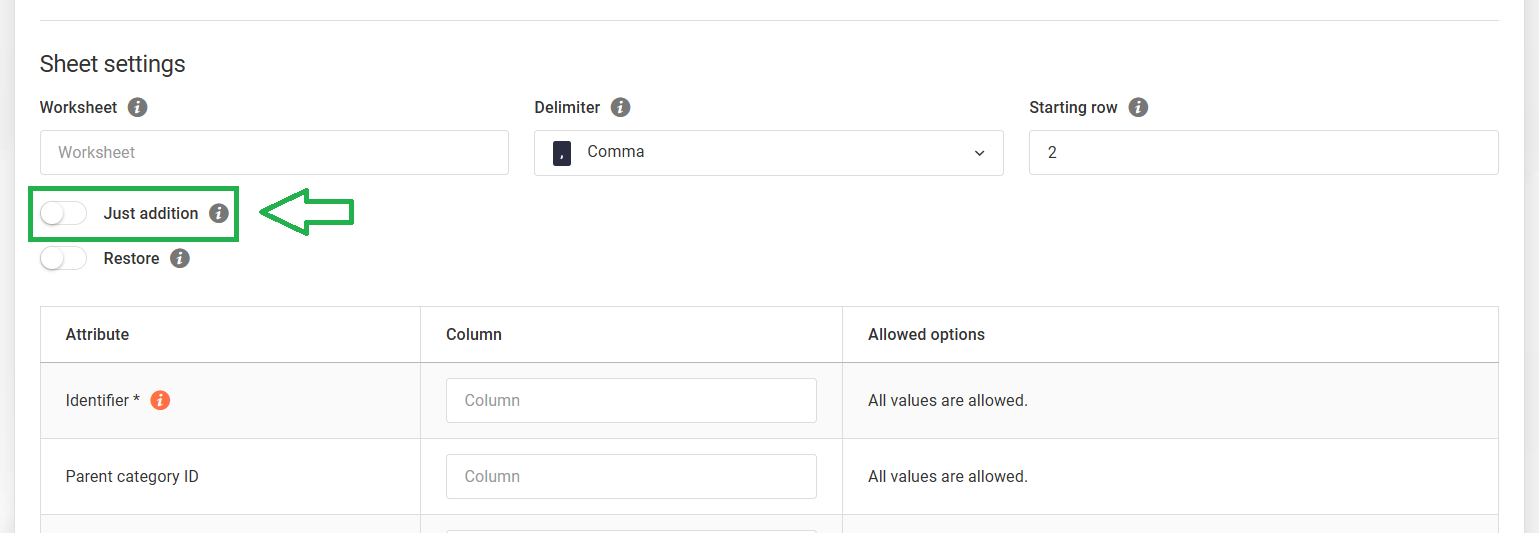This screenshot has height=533, width=1539.
Task: Expand delimiter list via chevron arrow
Action: tap(979, 153)
